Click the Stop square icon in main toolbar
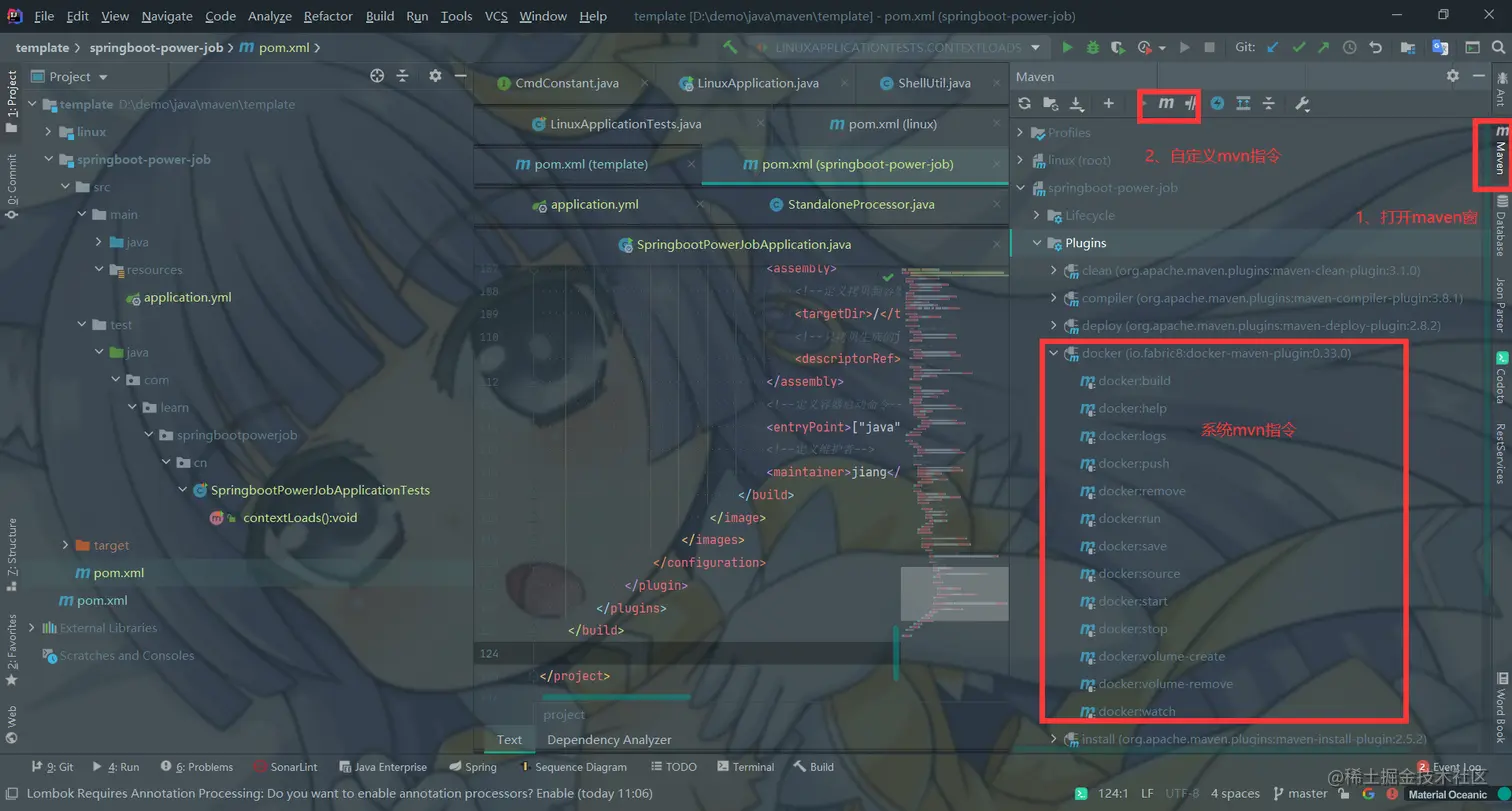Viewport: 1512px width, 811px height. click(x=1209, y=47)
